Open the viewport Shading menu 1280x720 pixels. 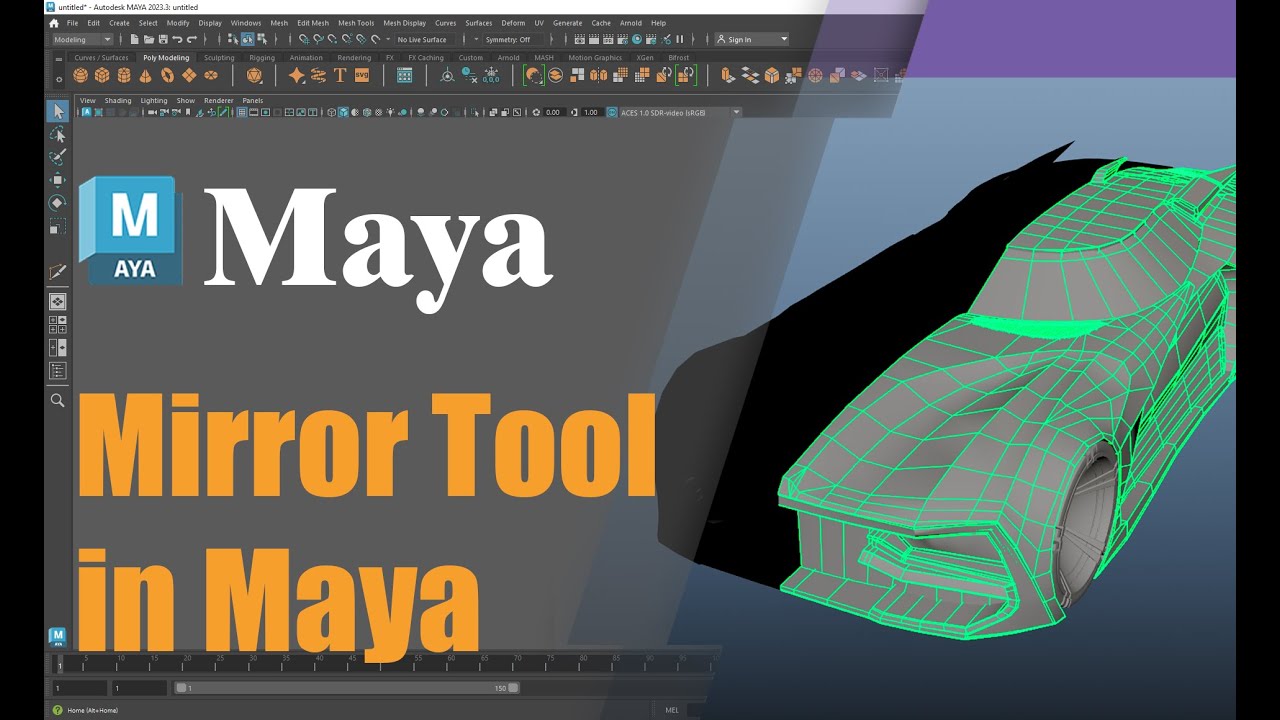click(x=118, y=100)
